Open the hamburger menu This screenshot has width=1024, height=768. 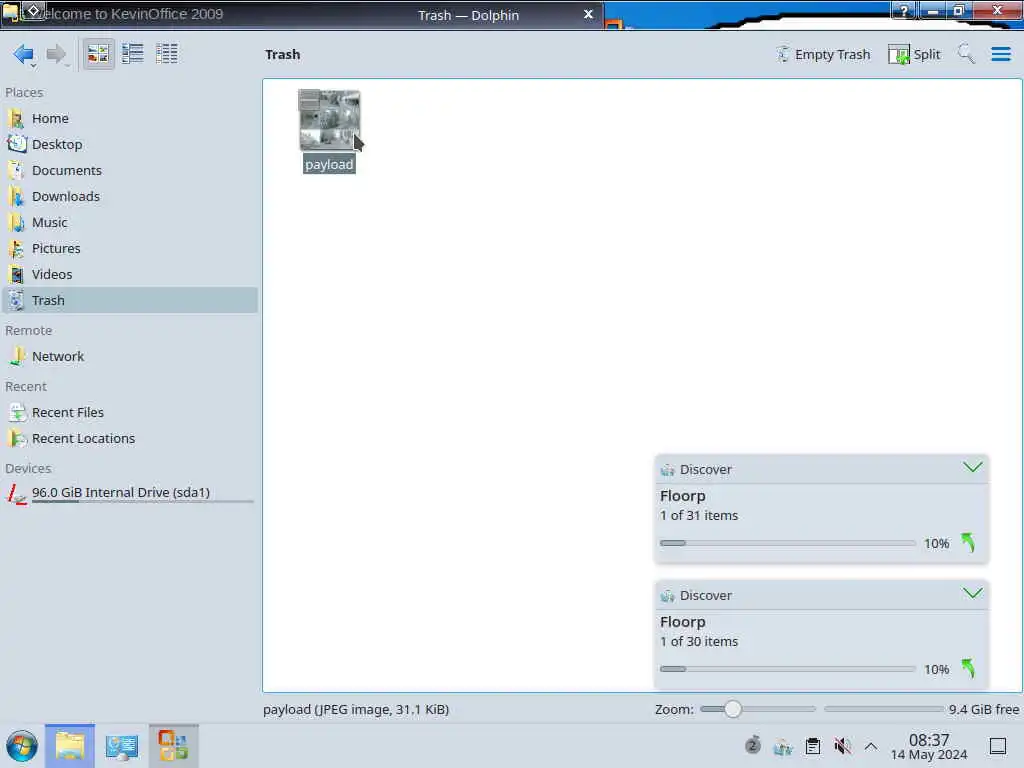1000,54
